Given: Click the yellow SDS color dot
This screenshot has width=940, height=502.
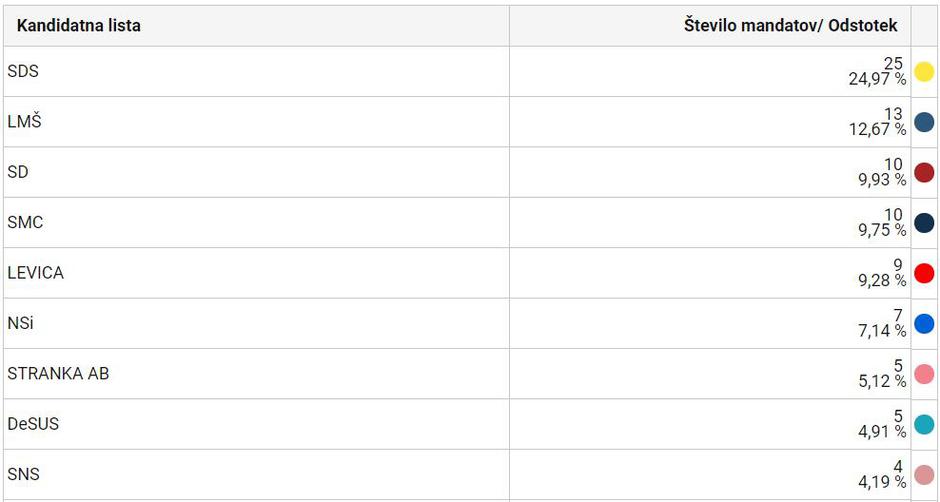Looking at the screenshot, I should click(x=924, y=72).
